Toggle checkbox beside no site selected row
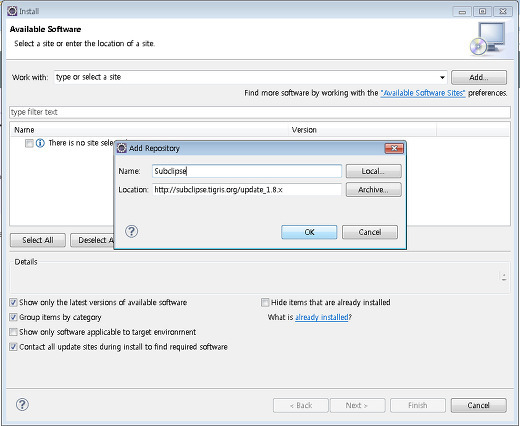The image size is (520, 426). 29,143
